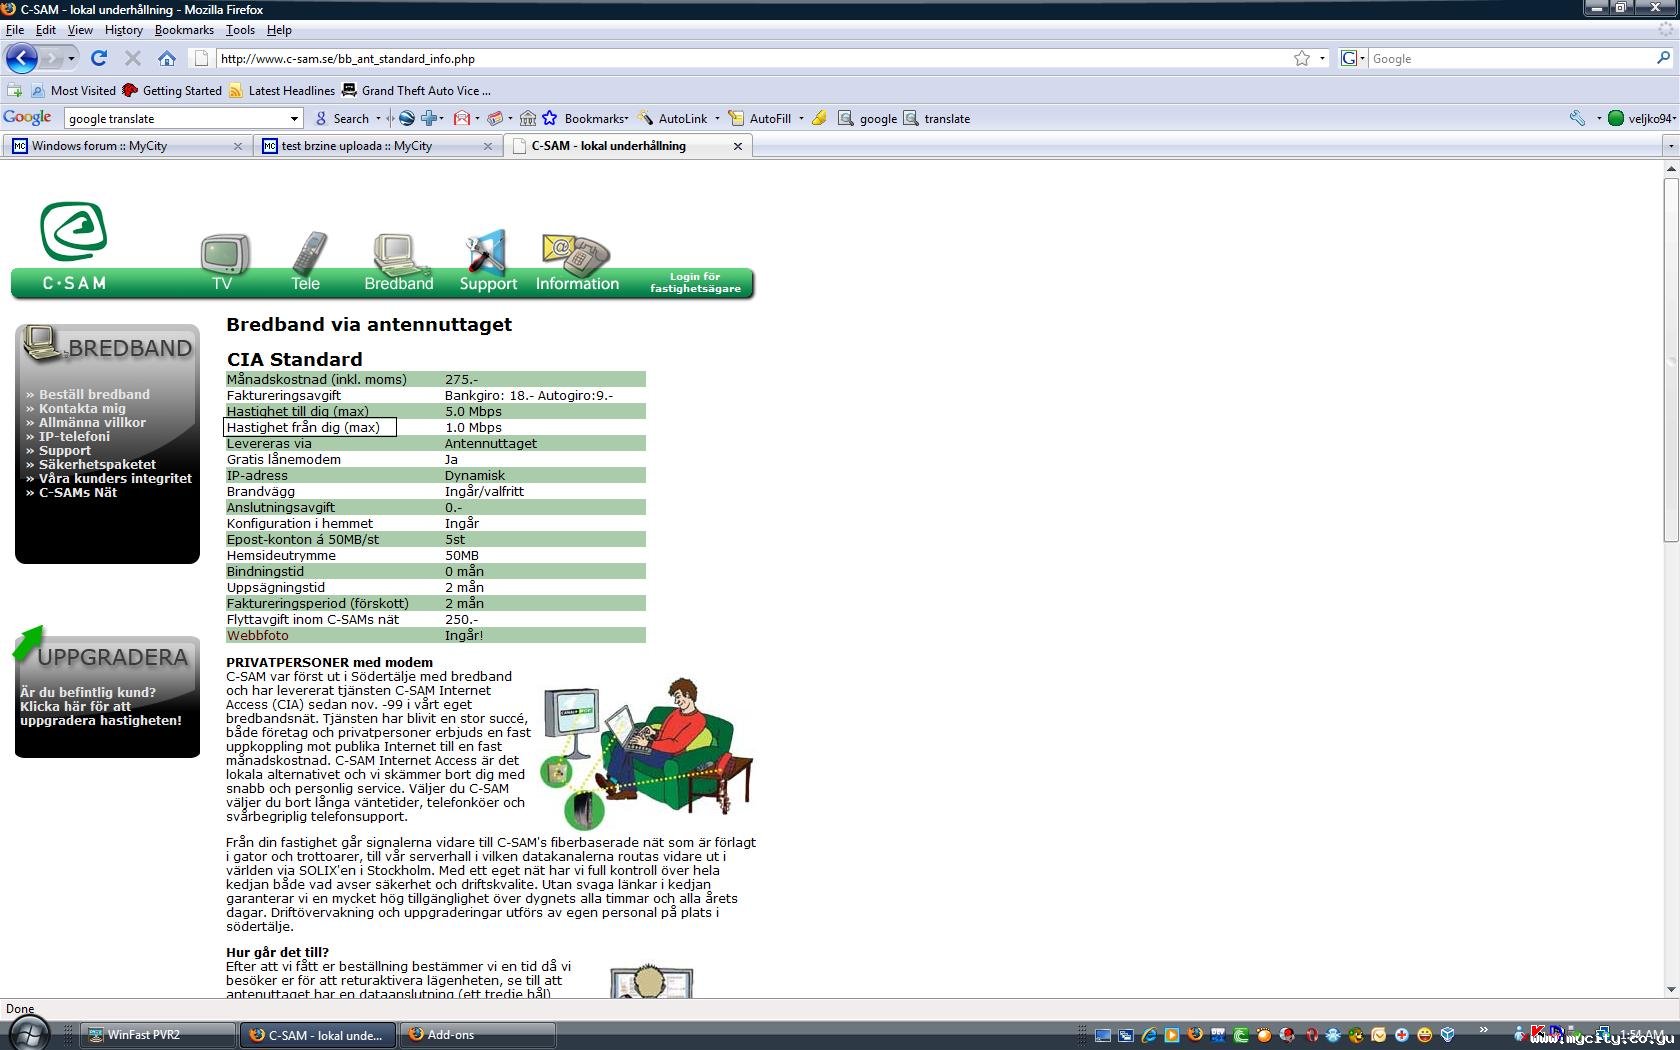This screenshot has height=1050, width=1680.
Task: Click the blue plus icon in Google toolbar
Action: (x=429, y=118)
